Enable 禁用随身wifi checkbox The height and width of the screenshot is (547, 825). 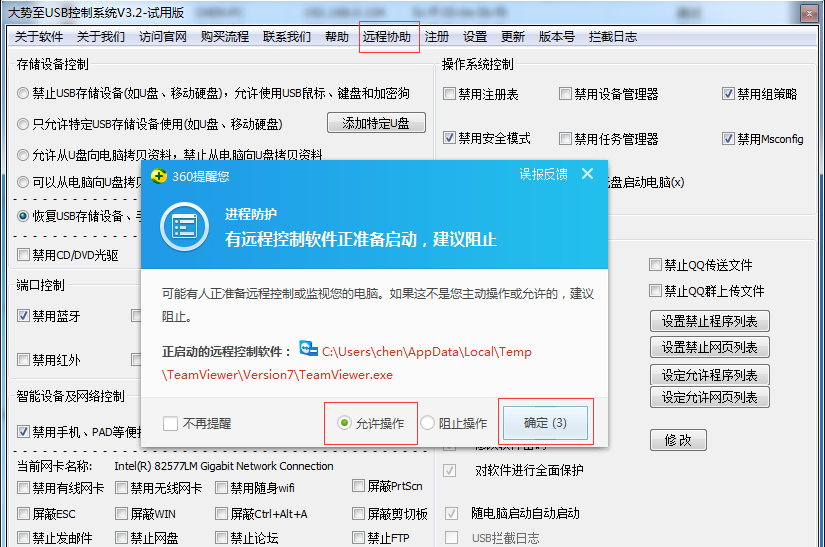pos(221,488)
